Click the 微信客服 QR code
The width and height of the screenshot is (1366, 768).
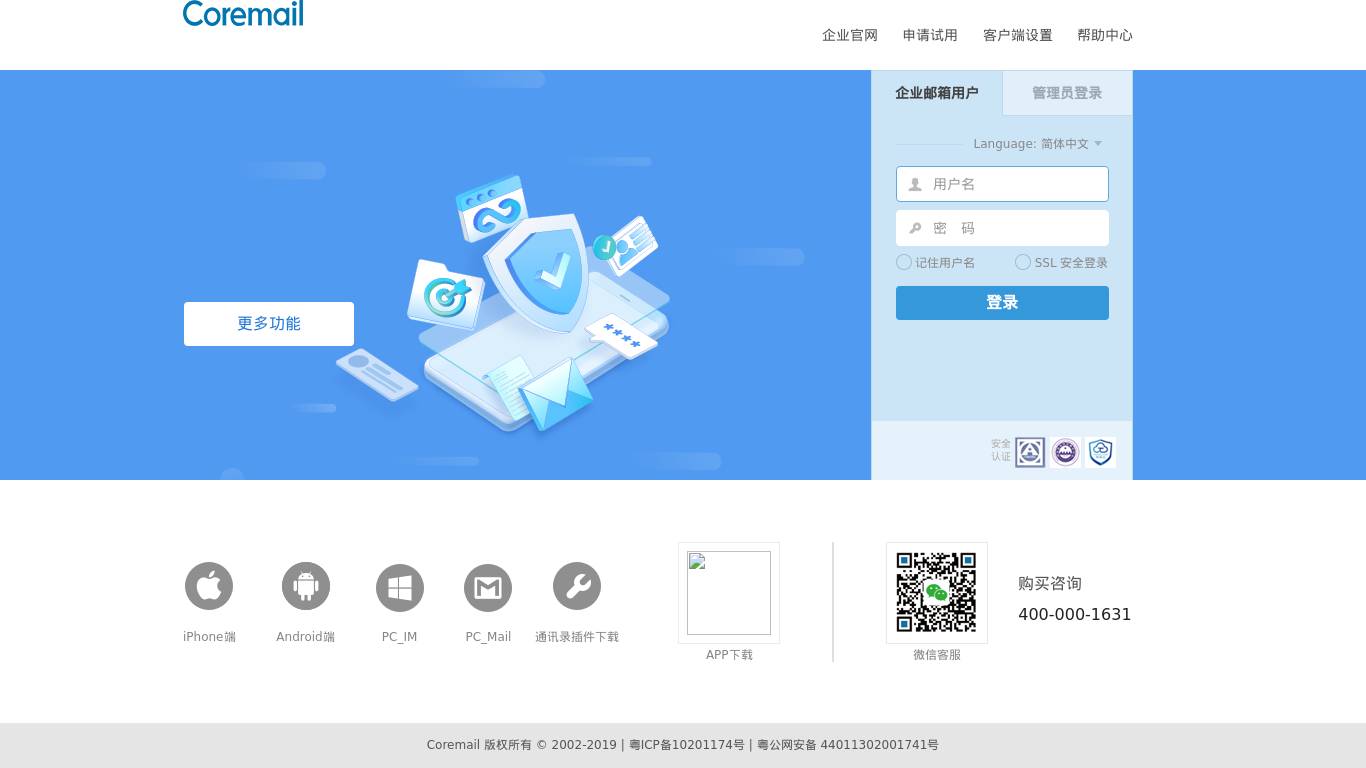936,592
